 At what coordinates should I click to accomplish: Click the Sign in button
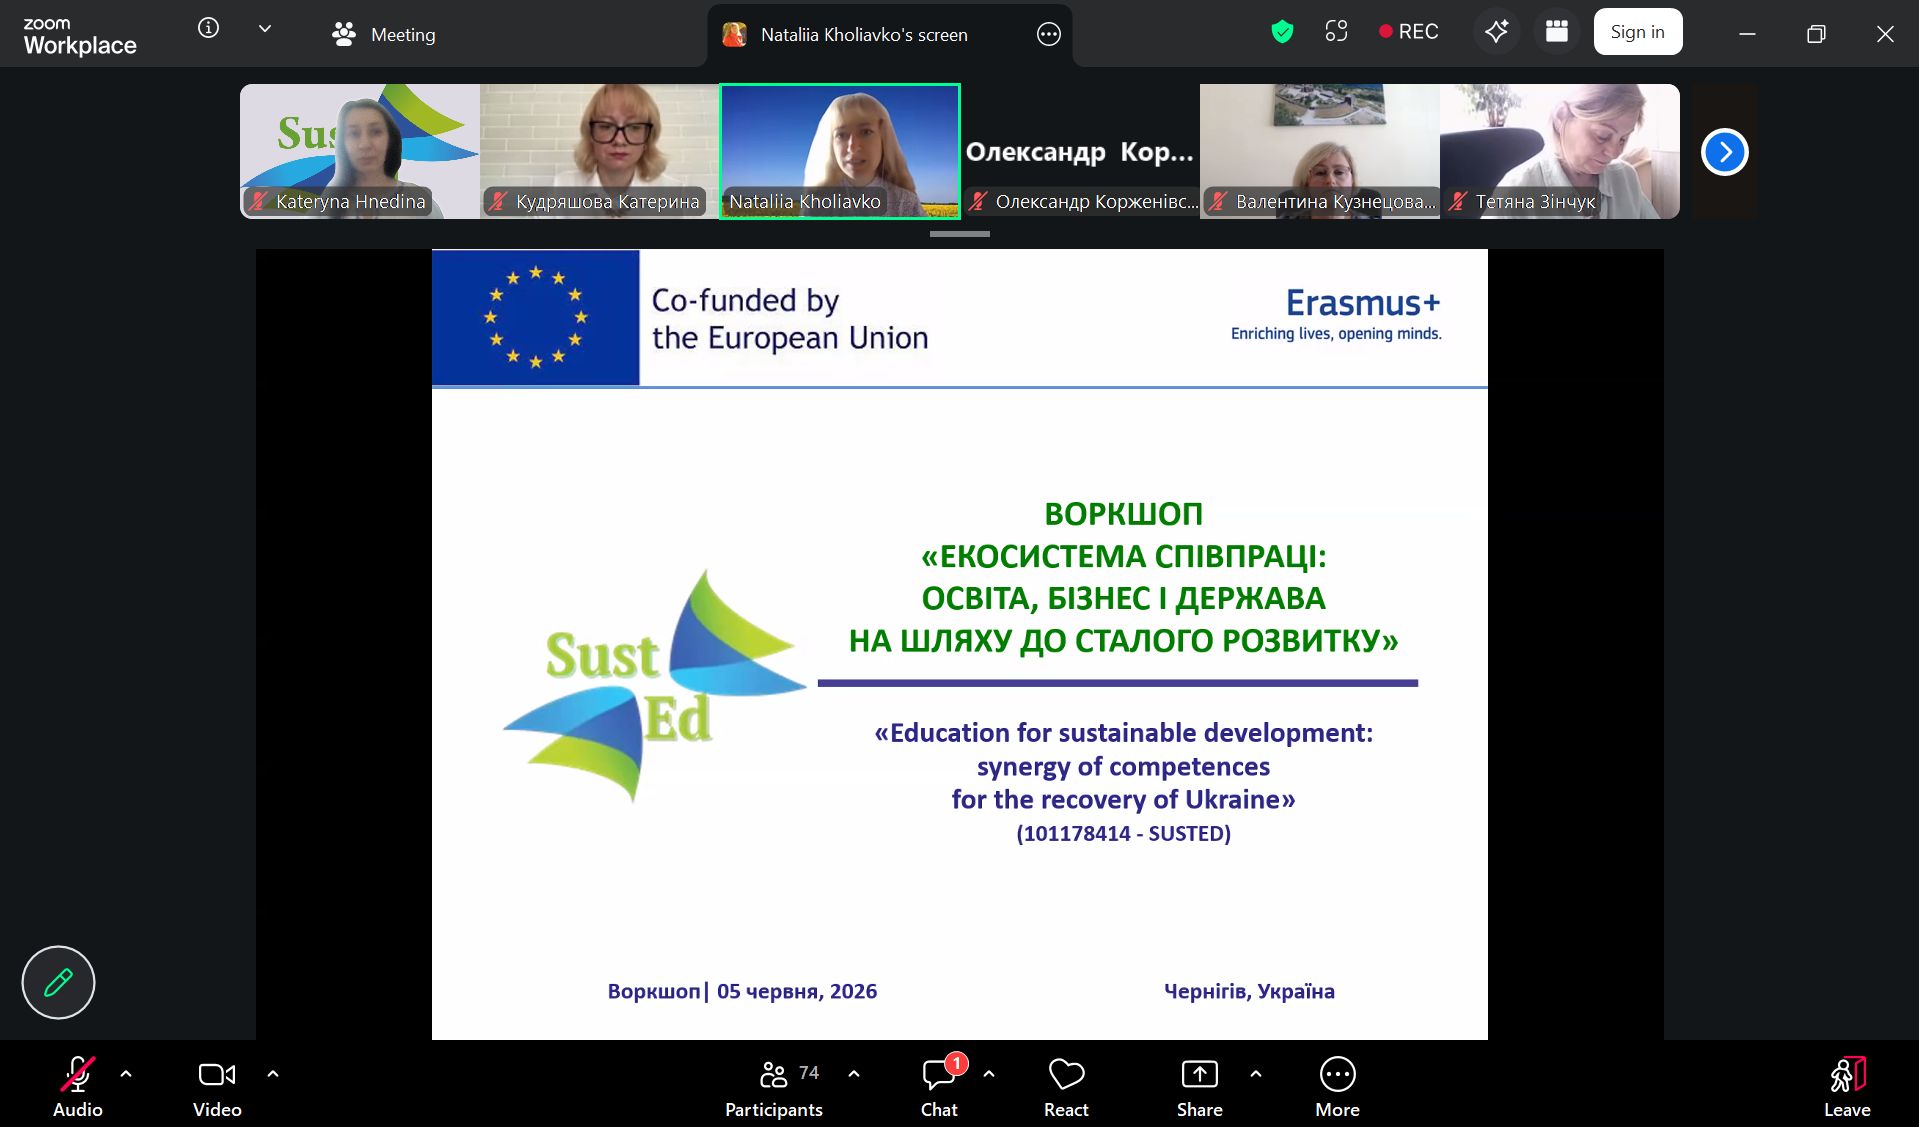(1637, 32)
